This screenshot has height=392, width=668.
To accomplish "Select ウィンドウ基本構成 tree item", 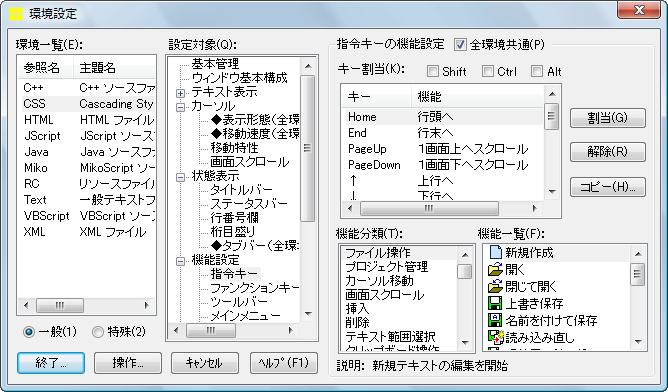I will [x=239, y=78].
